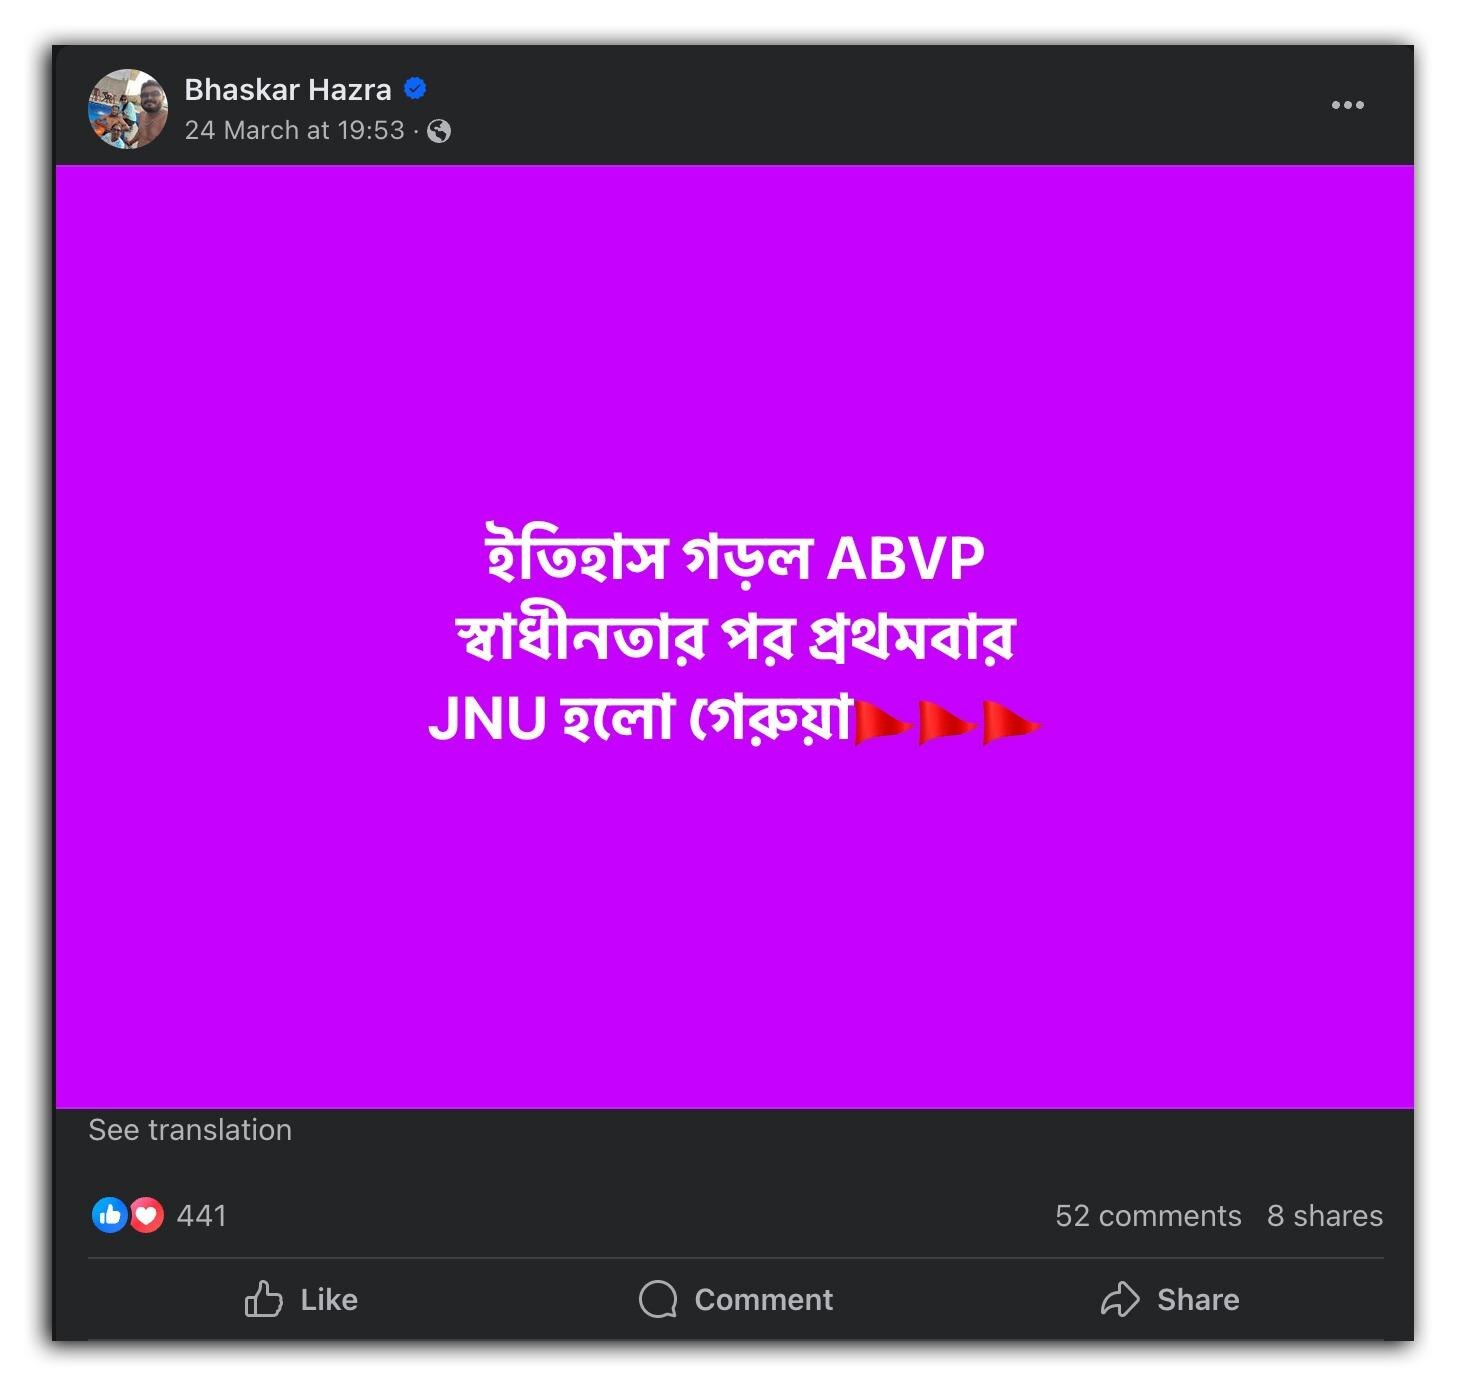Screen dimensions: 1462x1391
Task: Click the Bhaskar Hazra name link
Action: pos(288,89)
